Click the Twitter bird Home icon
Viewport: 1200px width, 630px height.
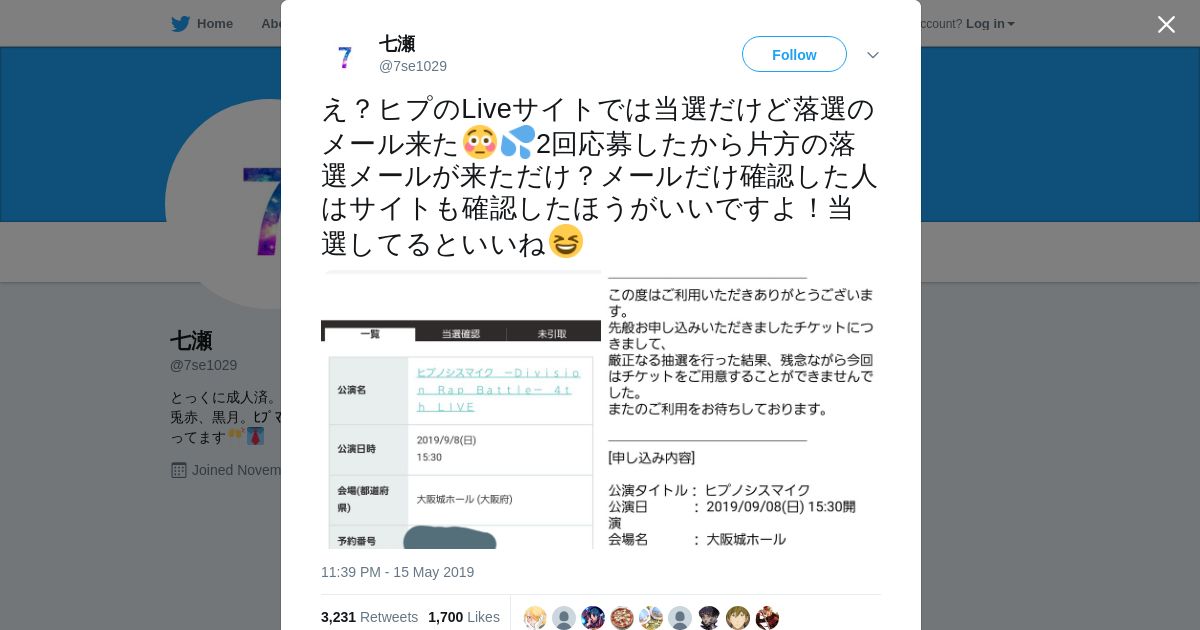point(180,24)
